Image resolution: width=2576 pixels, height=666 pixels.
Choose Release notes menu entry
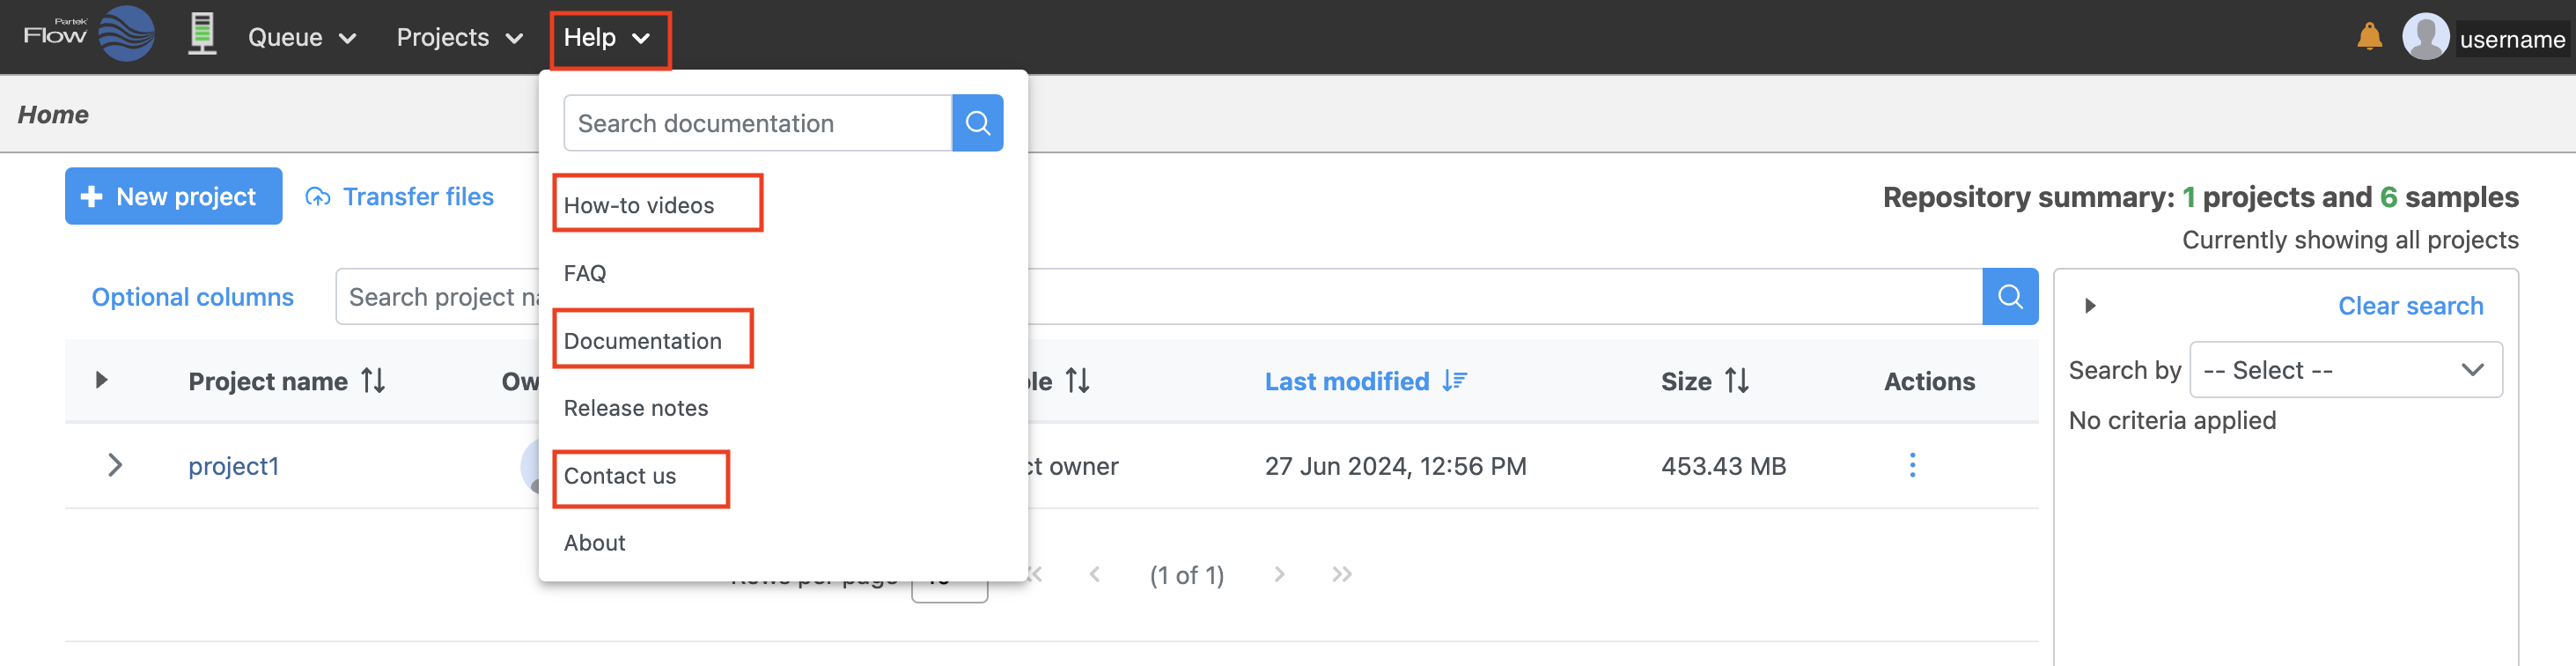[x=636, y=408]
